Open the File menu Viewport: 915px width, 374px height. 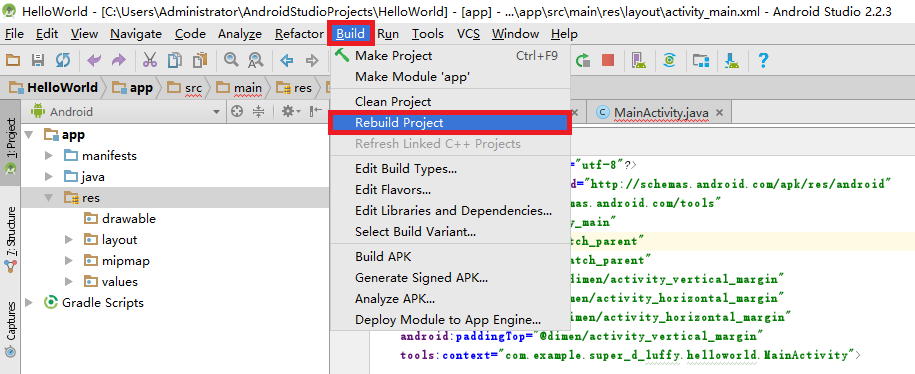[x=14, y=34]
